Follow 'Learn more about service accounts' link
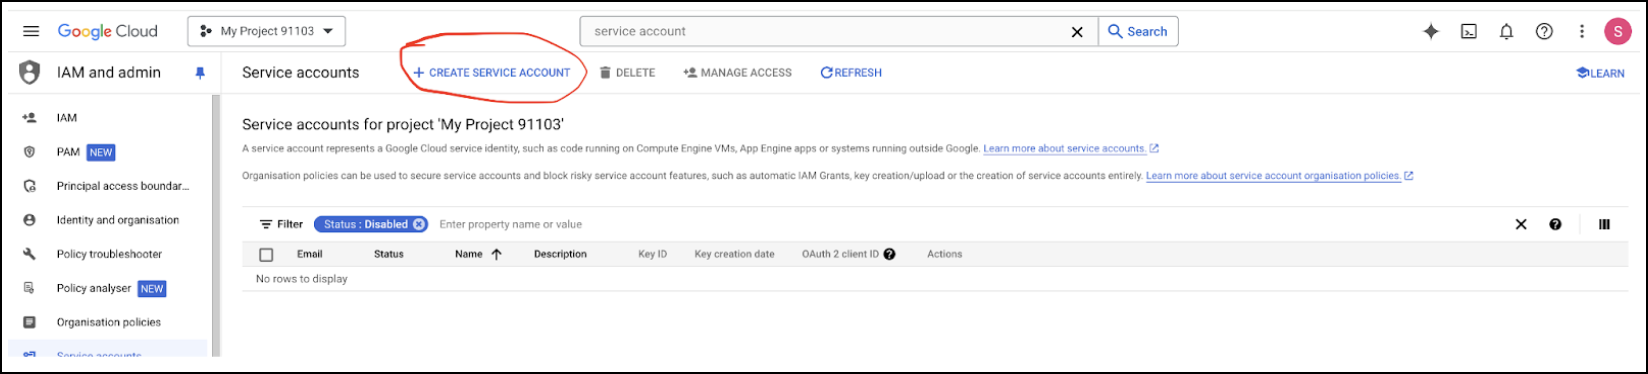Image resolution: width=1648 pixels, height=374 pixels. click(1064, 148)
